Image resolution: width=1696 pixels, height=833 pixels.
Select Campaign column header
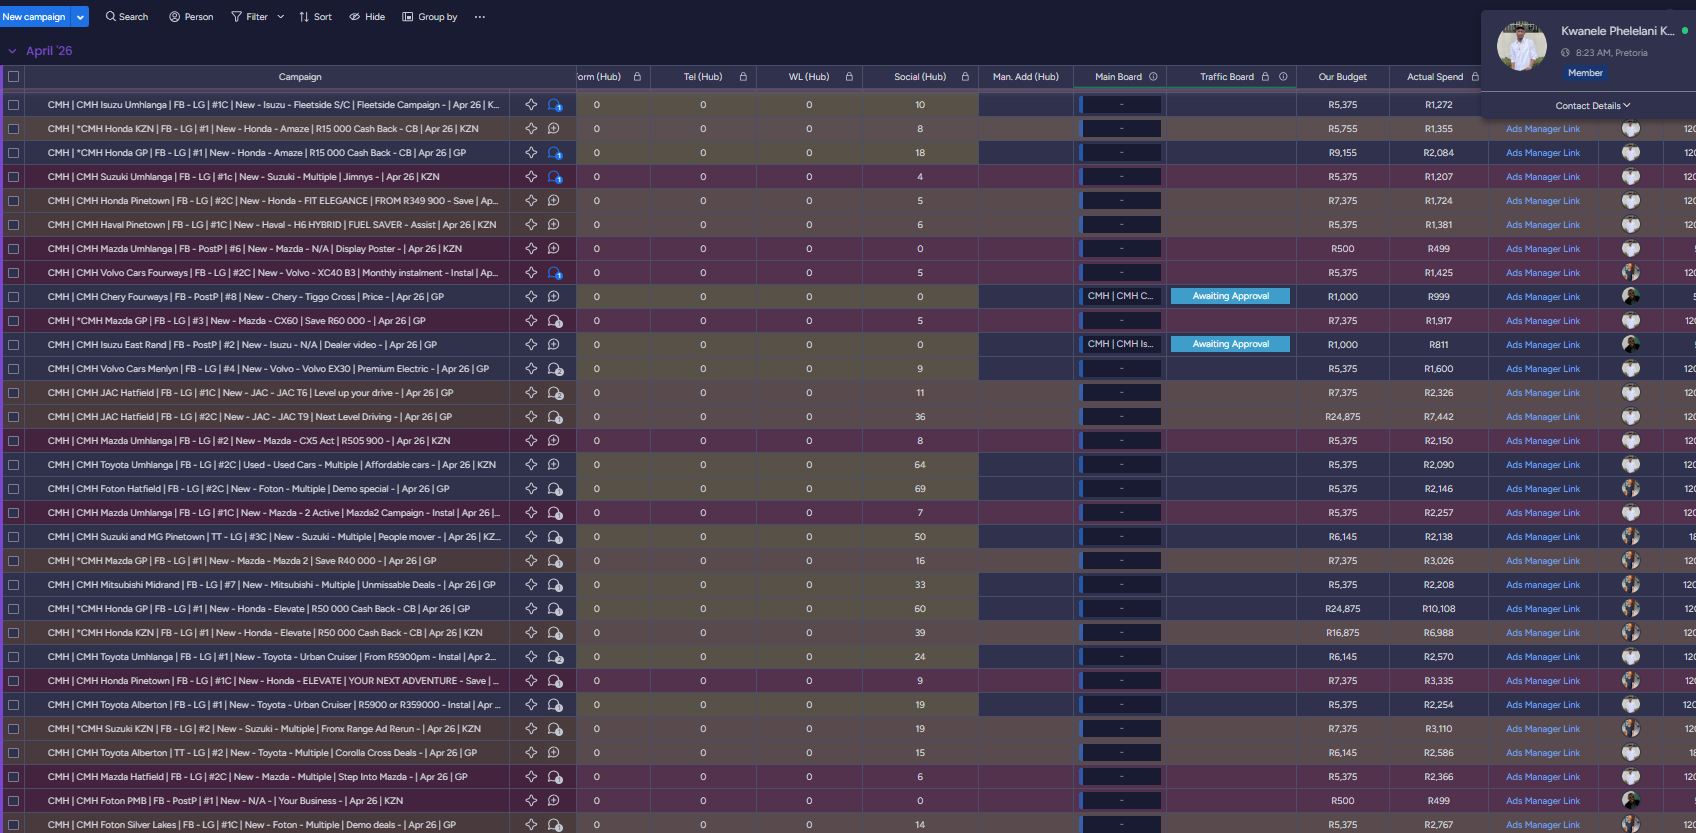tap(300, 77)
